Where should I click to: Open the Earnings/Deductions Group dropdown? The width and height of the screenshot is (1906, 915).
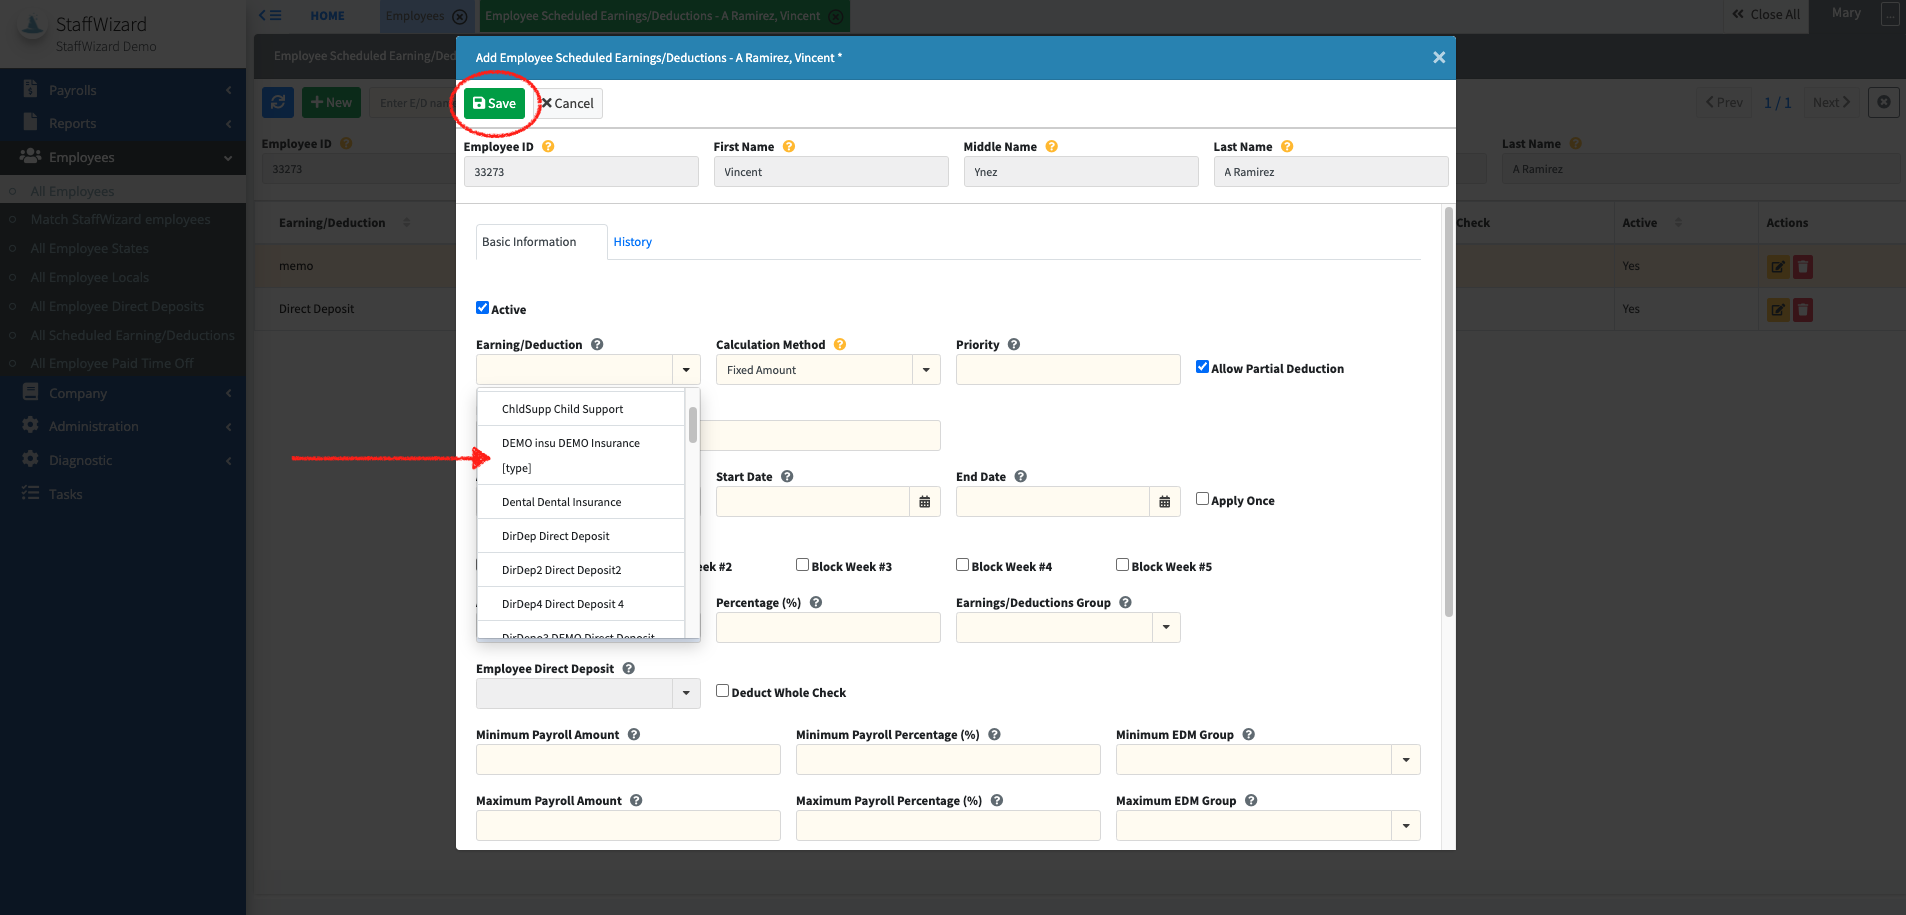(1166, 628)
